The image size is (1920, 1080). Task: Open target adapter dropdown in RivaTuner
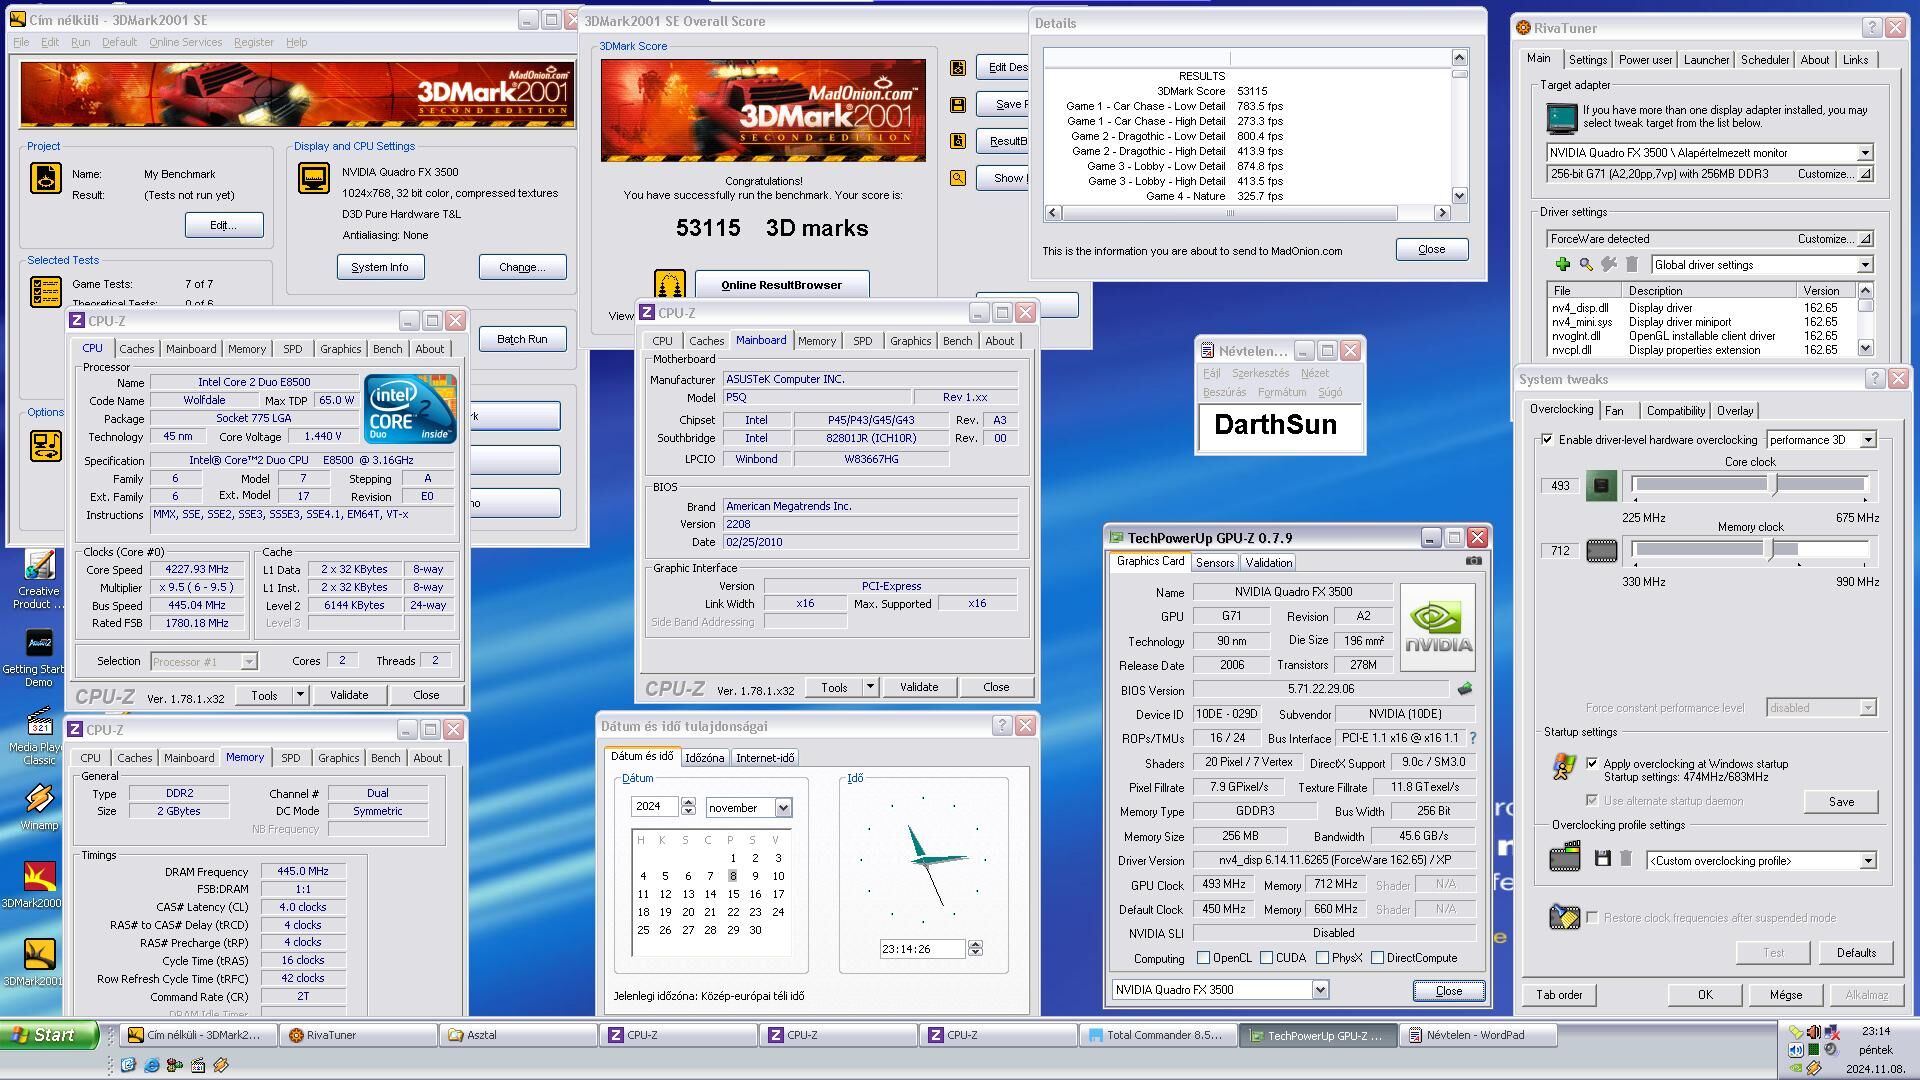point(1865,153)
